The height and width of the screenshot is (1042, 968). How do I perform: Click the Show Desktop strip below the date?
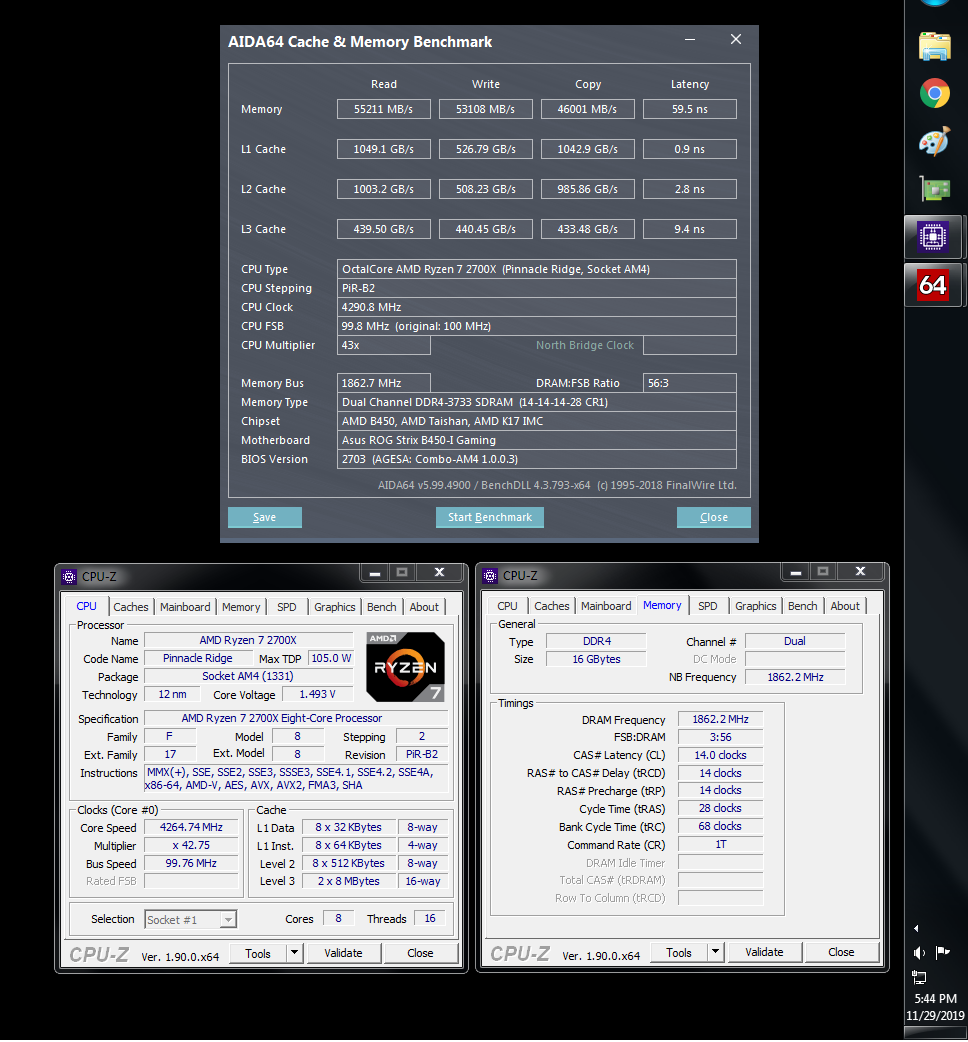point(935,1033)
